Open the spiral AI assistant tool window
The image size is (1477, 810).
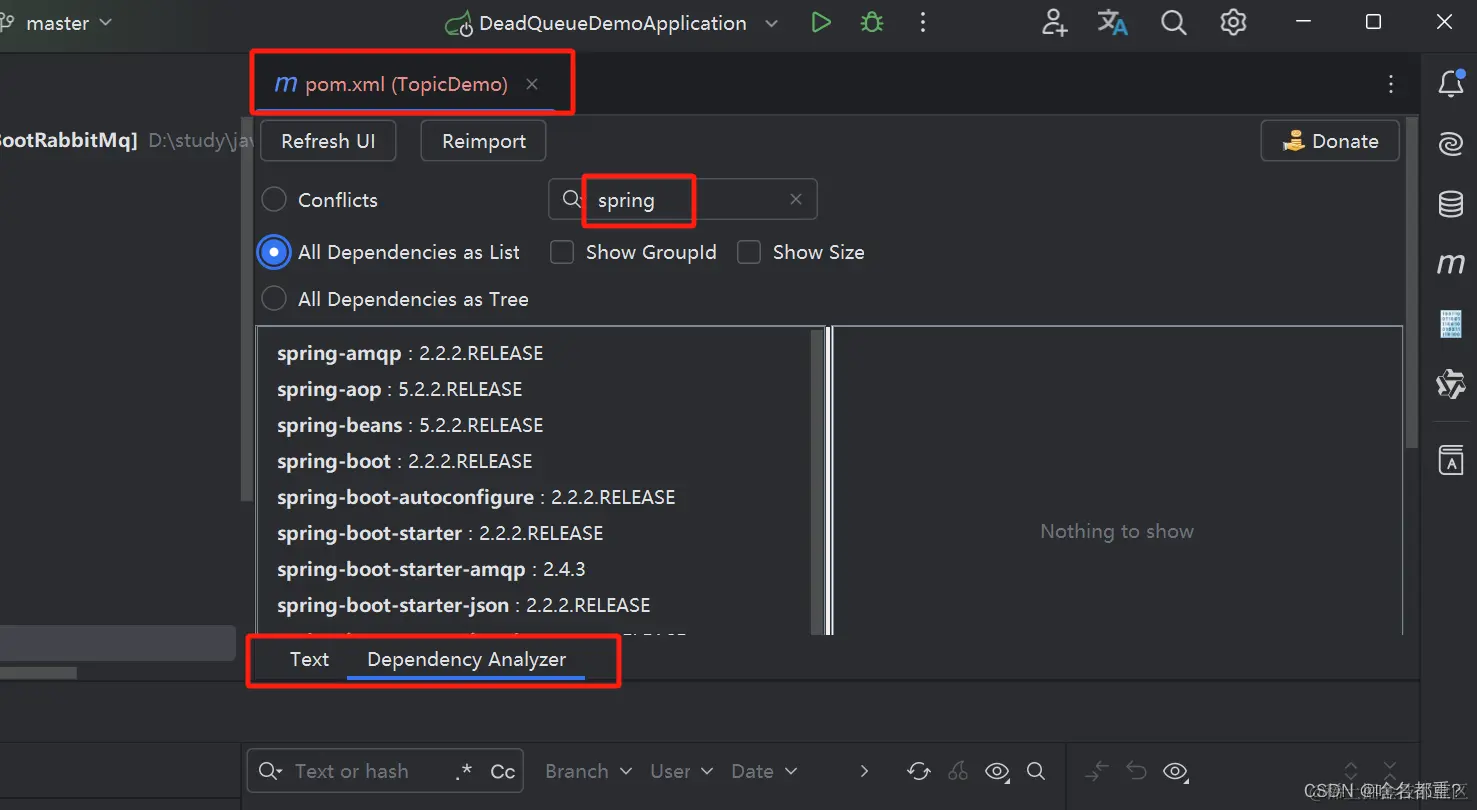pyautogui.click(x=1451, y=145)
